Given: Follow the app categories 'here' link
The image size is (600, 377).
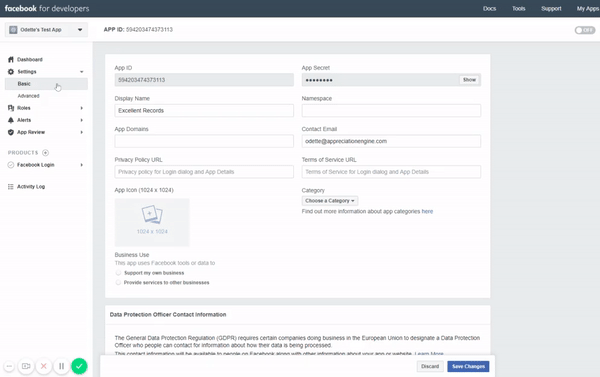Looking at the screenshot, I should 427,211.
